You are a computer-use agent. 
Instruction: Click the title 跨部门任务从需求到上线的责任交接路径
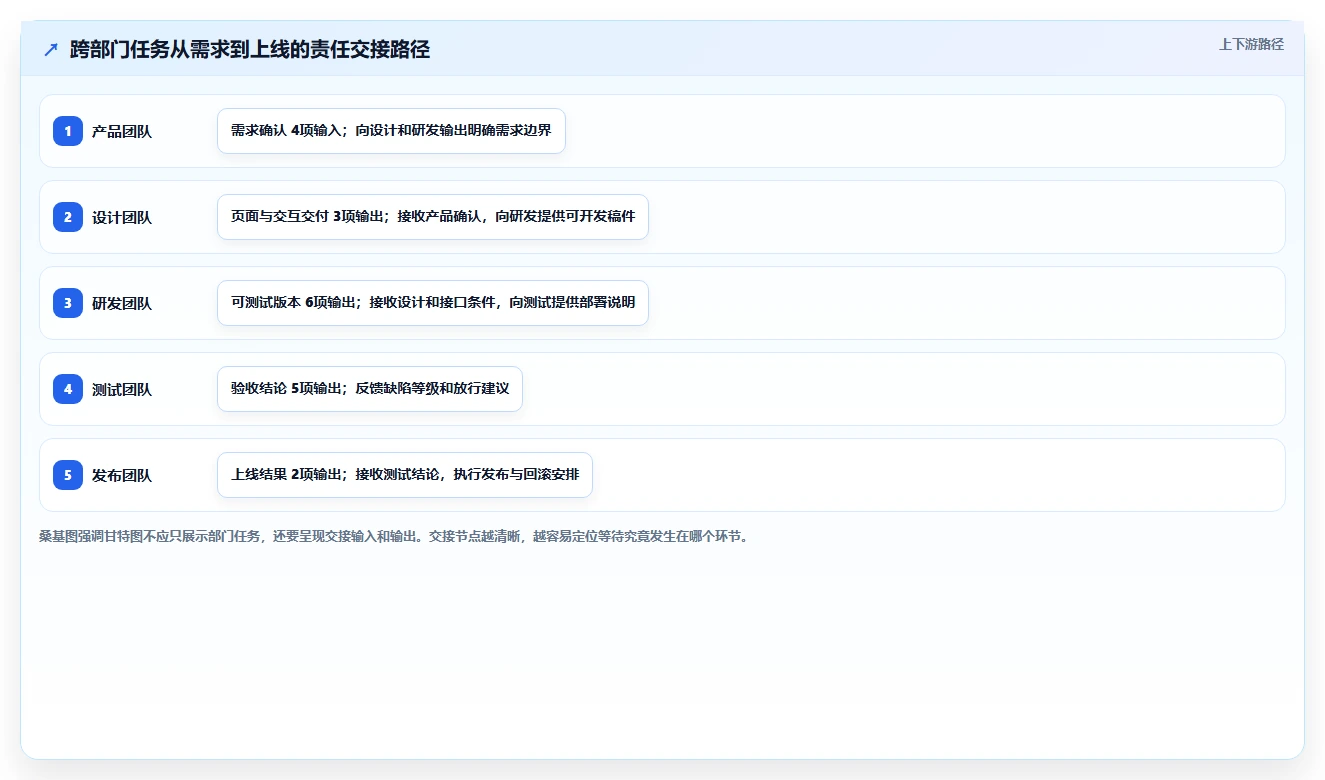pyautogui.click(x=250, y=49)
